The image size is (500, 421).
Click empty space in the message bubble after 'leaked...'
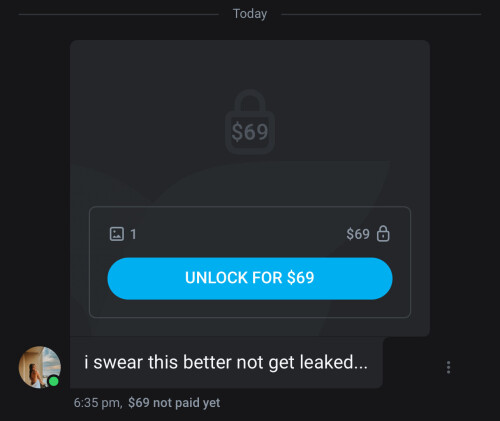click(x=376, y=362)
